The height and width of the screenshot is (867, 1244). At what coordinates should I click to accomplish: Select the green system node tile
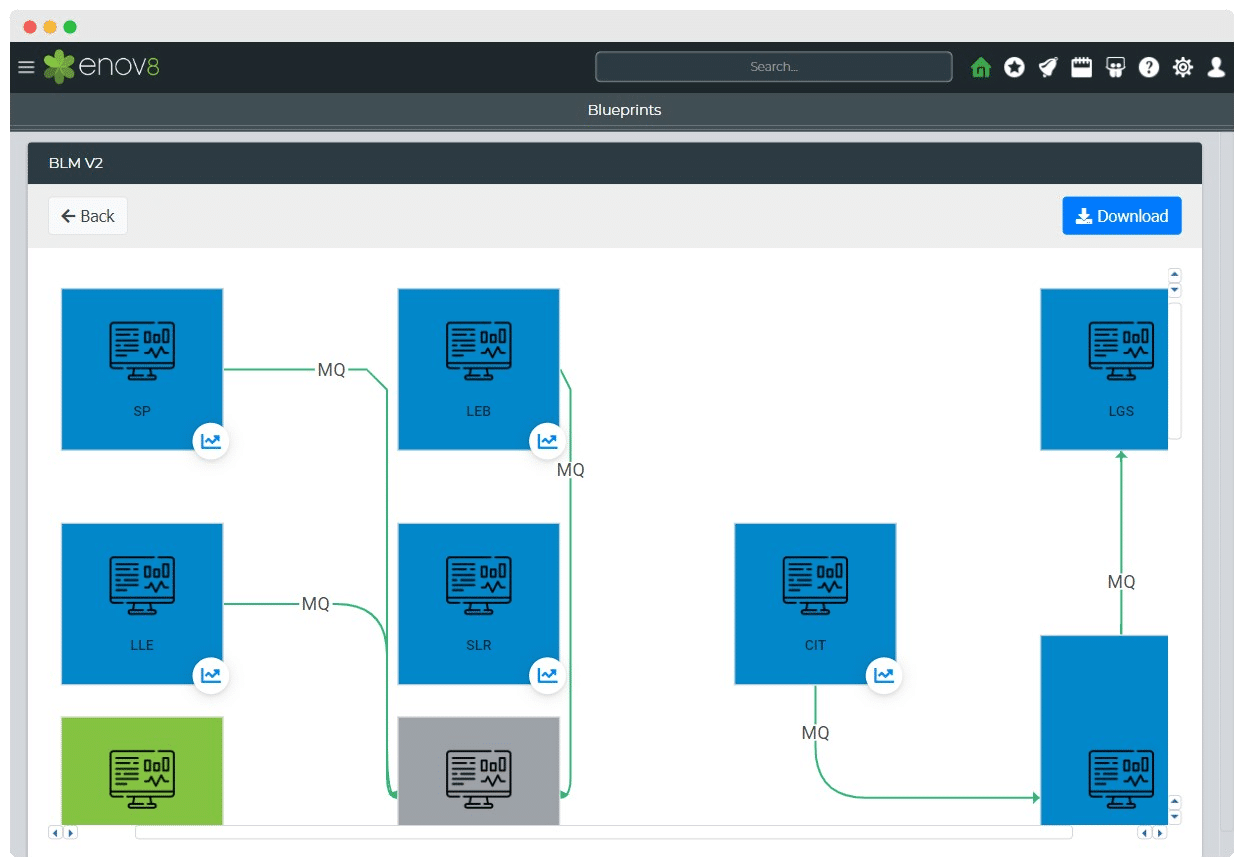coord(142,770)
